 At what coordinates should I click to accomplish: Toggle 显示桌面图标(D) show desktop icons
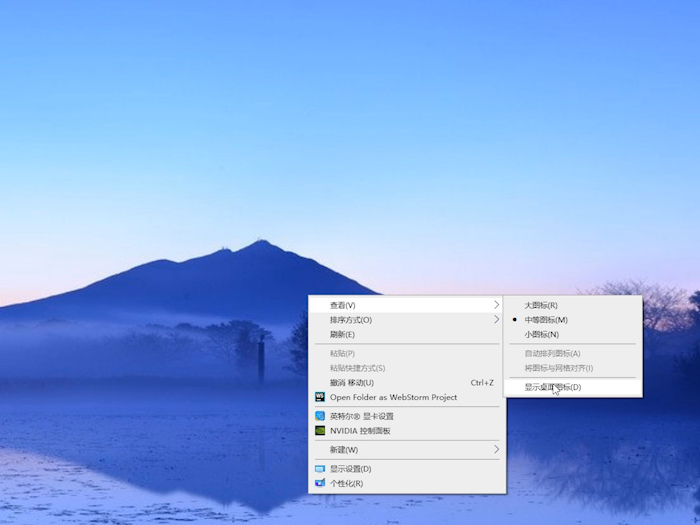552,387
